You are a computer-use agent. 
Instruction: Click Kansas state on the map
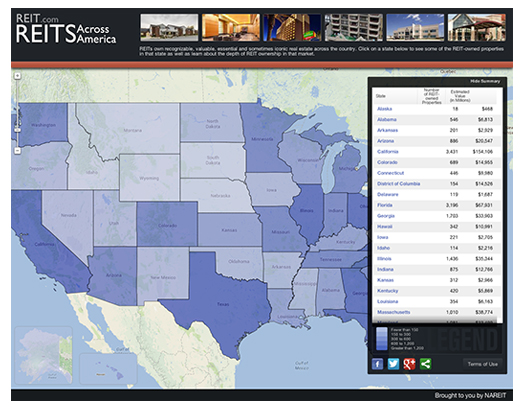coord(229,230)
